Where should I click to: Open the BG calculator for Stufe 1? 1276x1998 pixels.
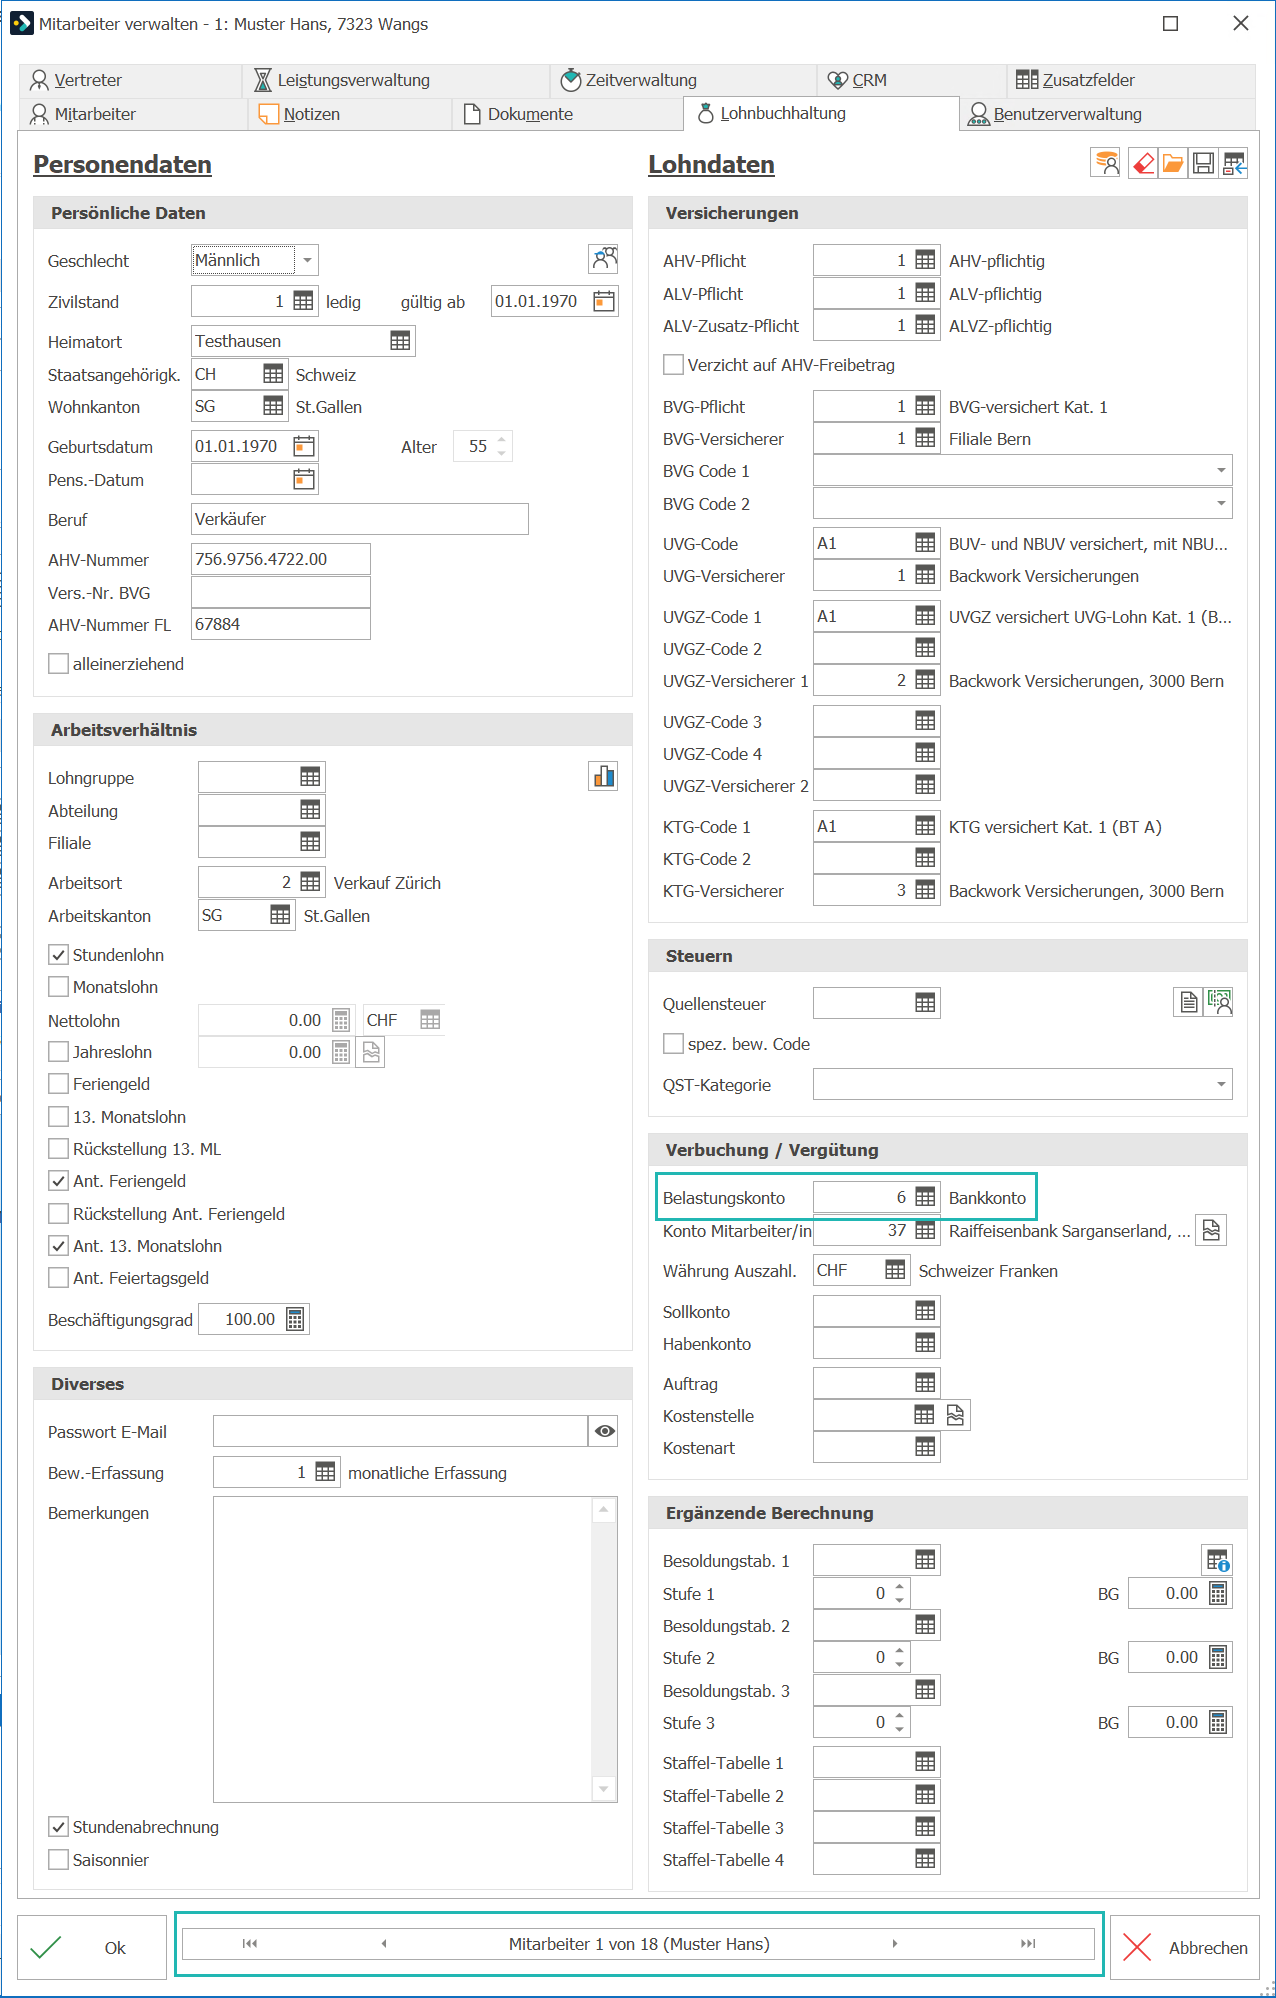[1218, 1593]
